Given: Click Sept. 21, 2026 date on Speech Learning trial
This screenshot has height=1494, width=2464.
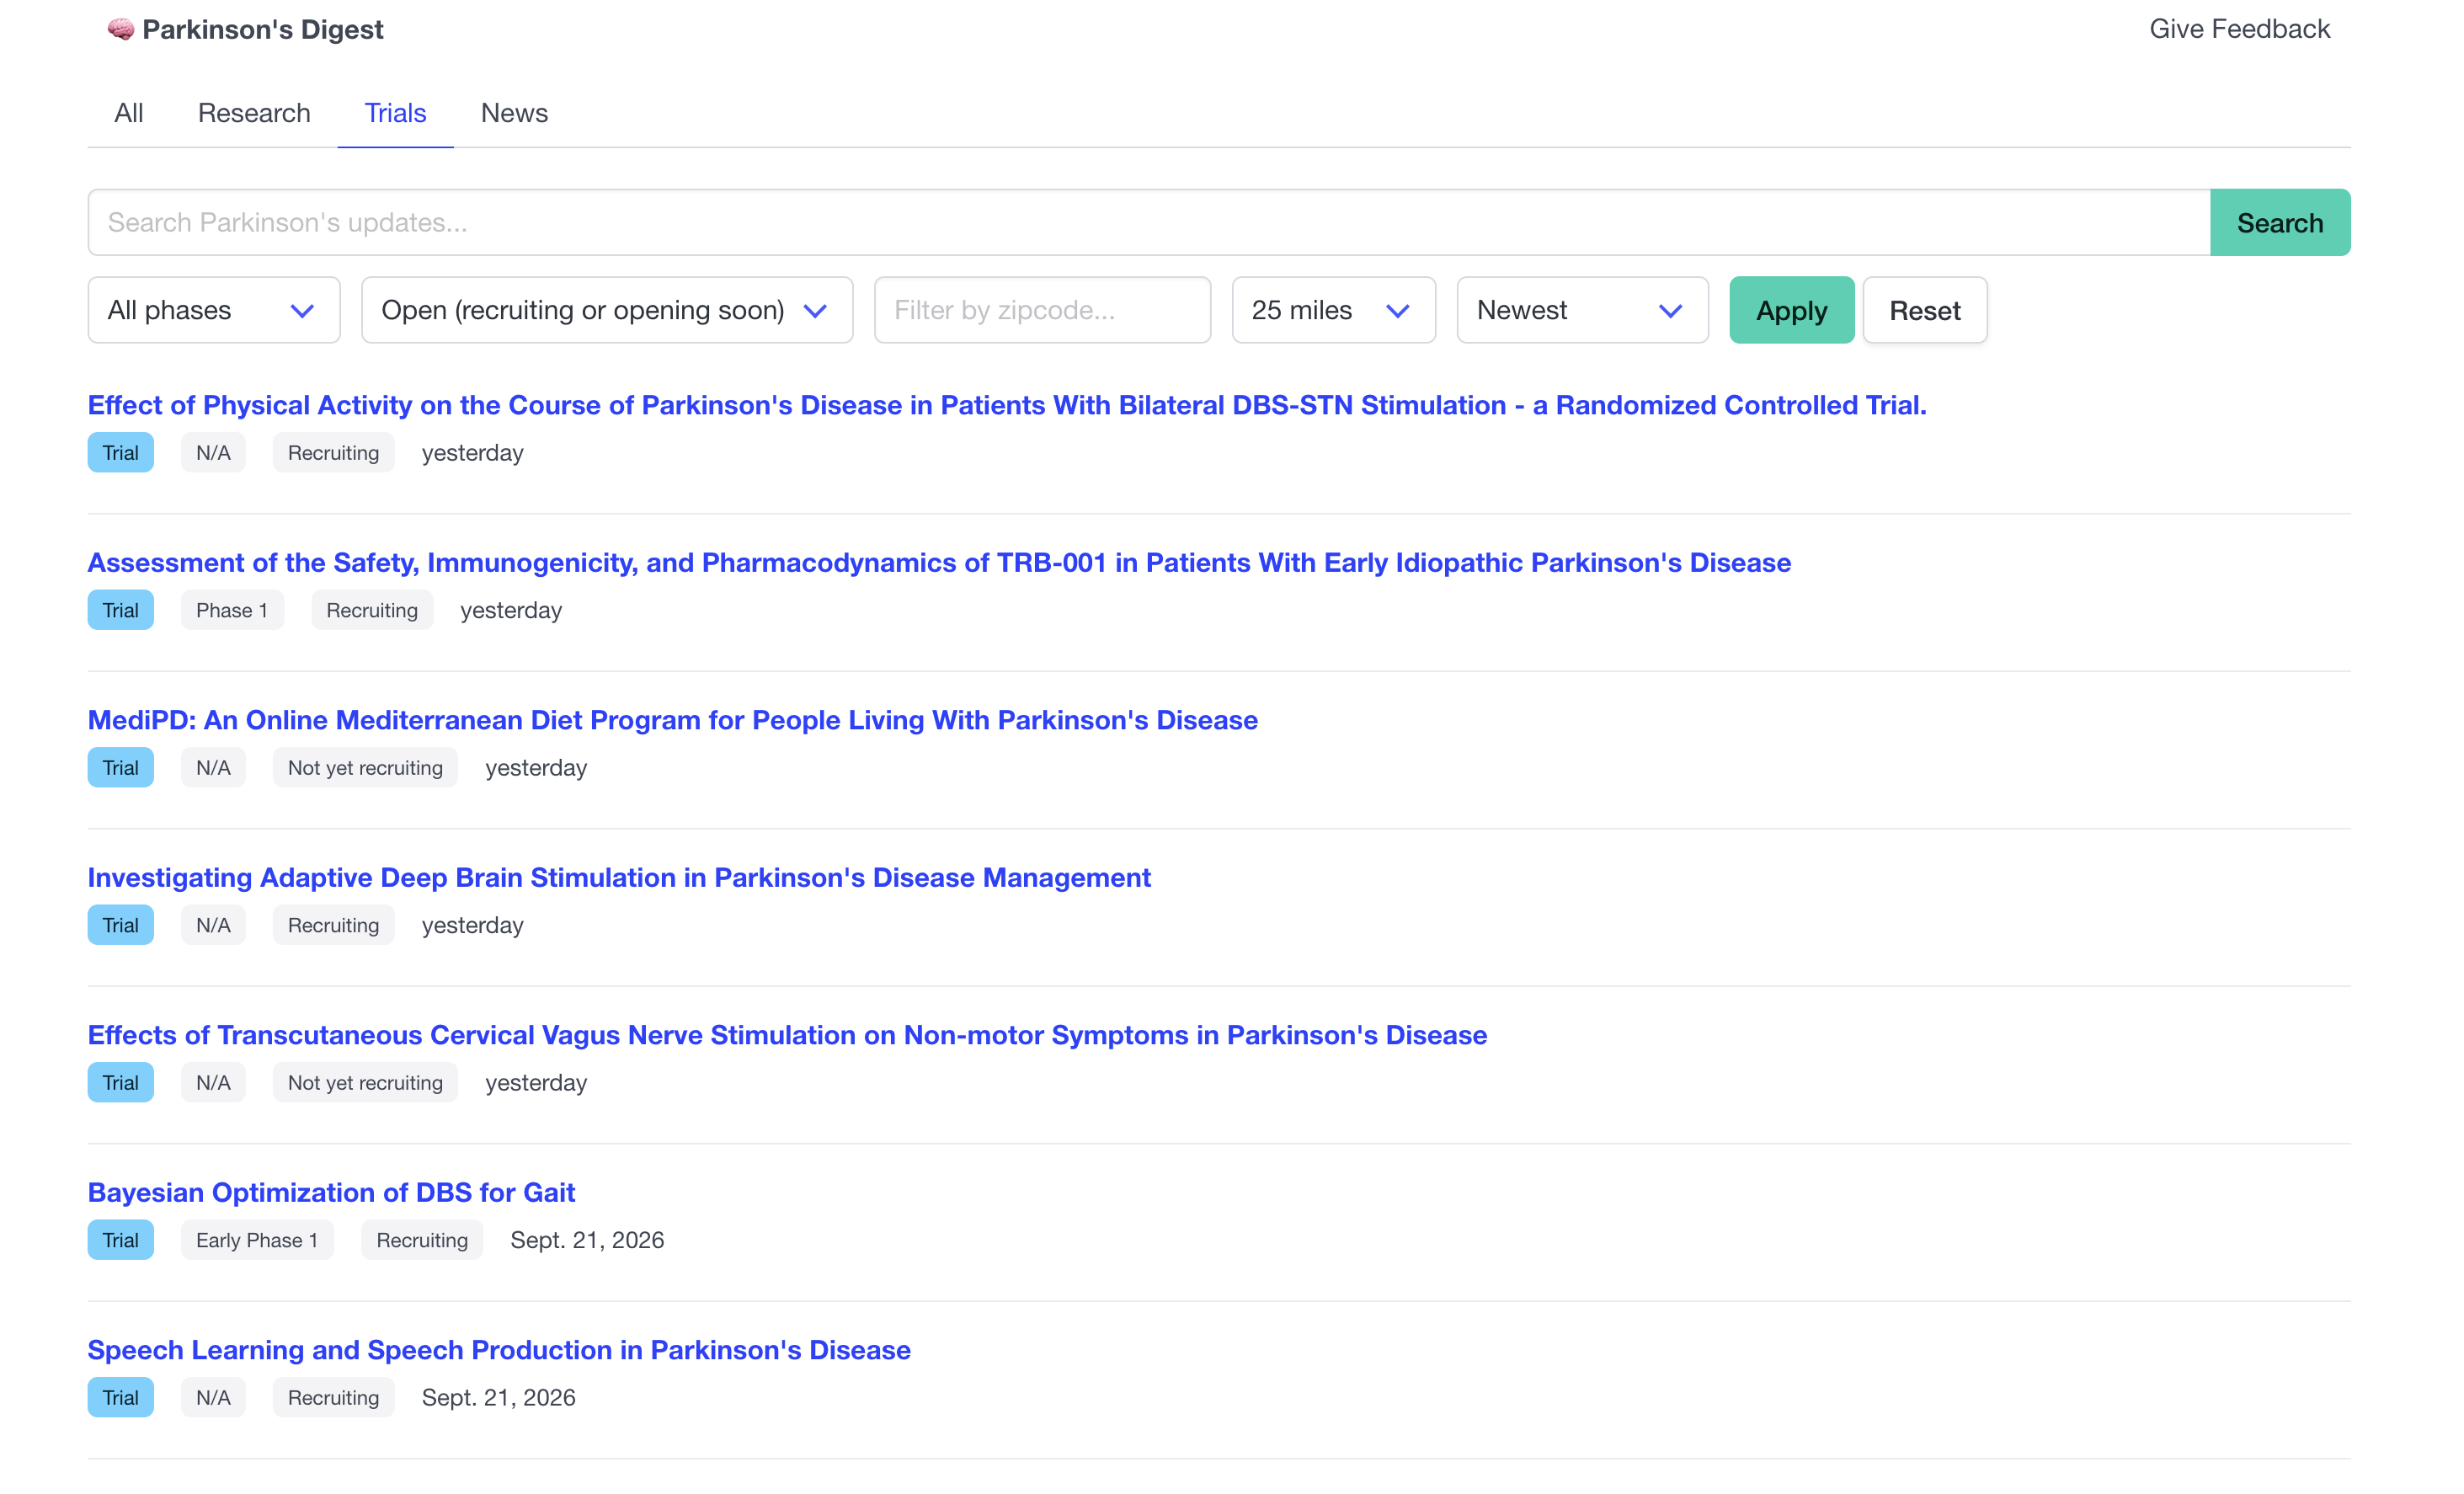Looking at the screenshot, I should tap(499, 1397).
